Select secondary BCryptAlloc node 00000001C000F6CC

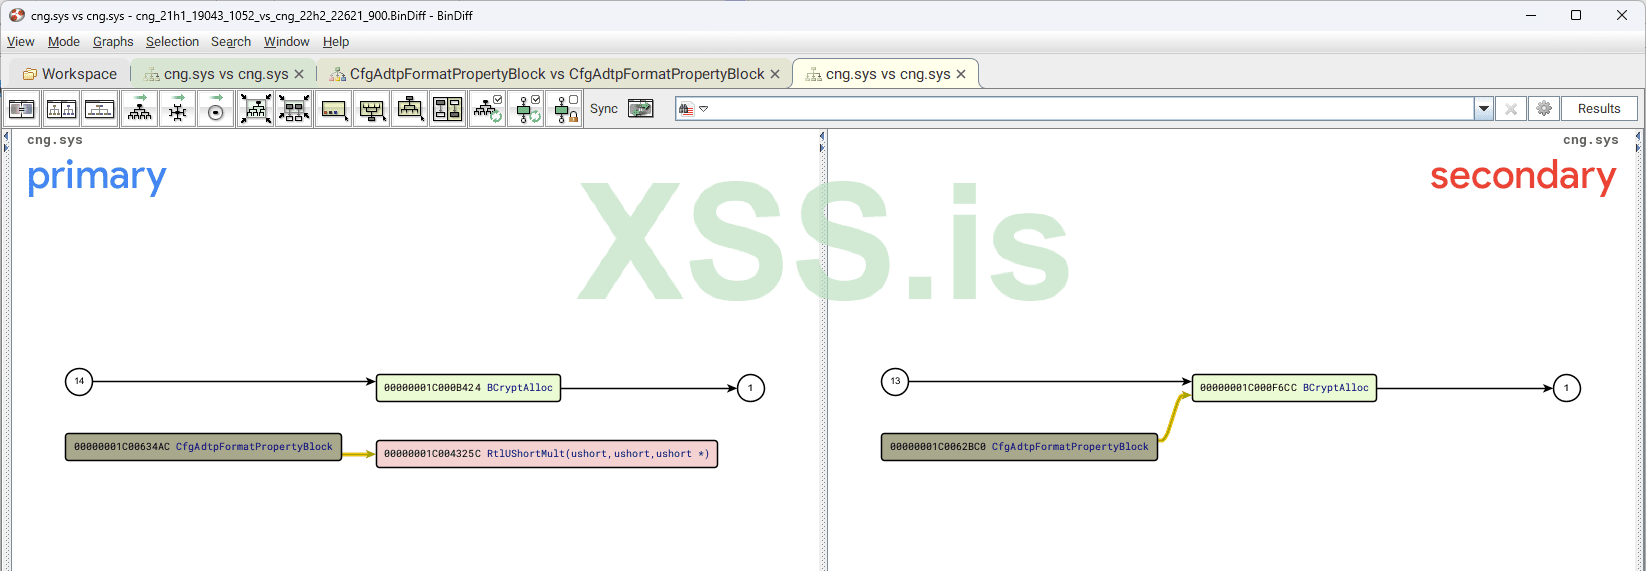(1284, 388)
